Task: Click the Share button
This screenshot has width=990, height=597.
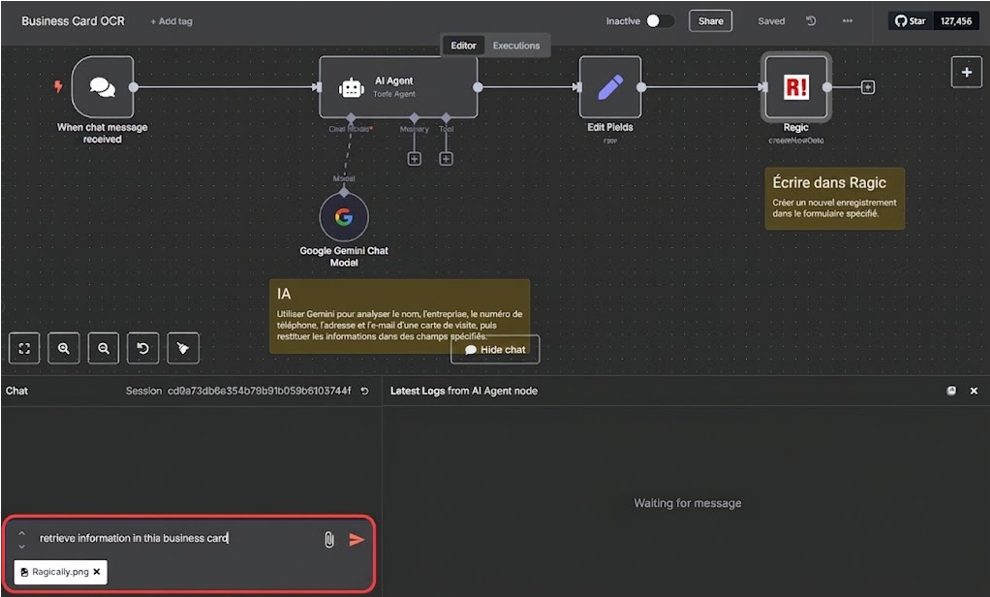Action: (710, 21)
